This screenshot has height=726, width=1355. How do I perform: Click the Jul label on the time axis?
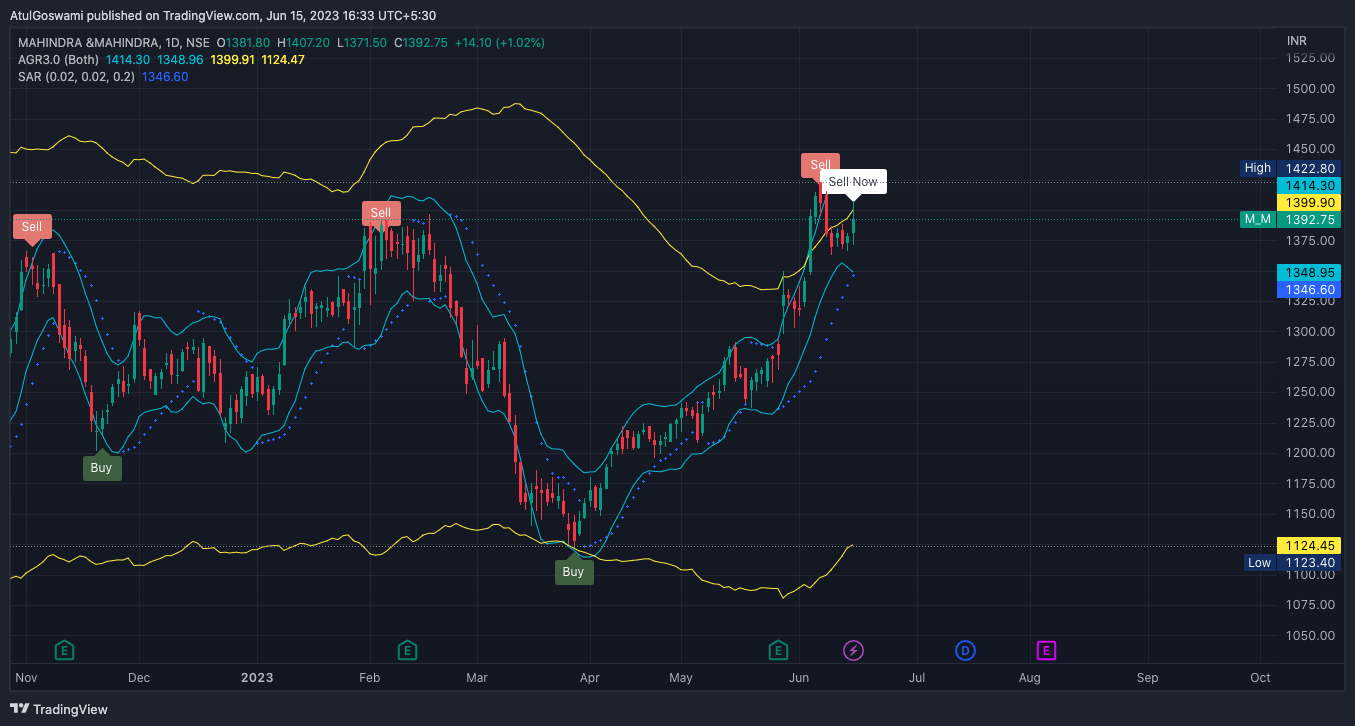pyautogui.click(x=917, y=678)
